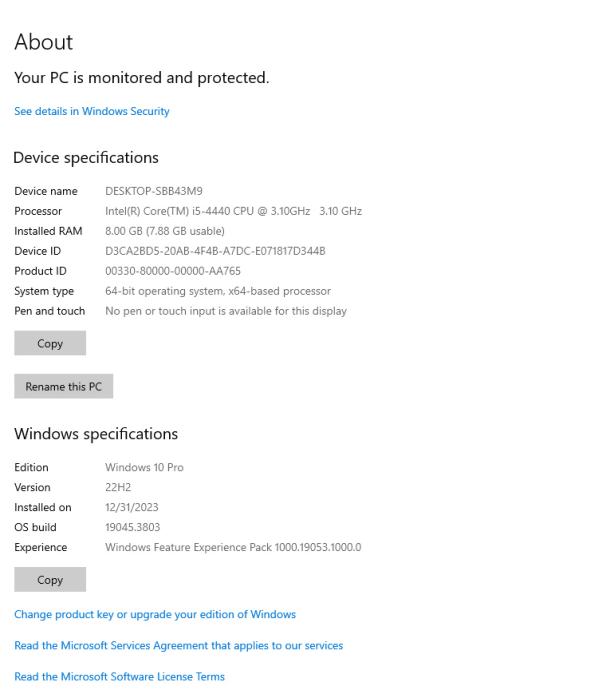Screen dimensions: 610x690
Task: Click the 64-bit operating system text
Action: point(217,291)
